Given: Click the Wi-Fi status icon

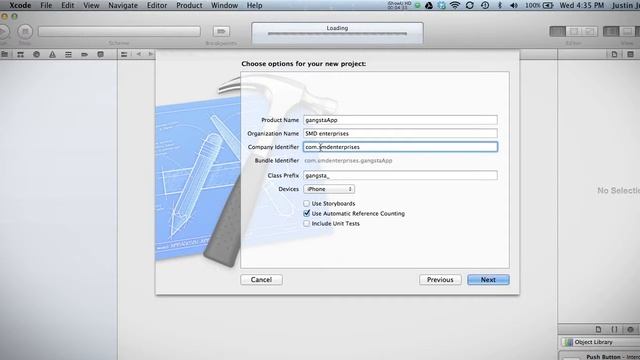Looking at the screenshot, I should 455,5.
